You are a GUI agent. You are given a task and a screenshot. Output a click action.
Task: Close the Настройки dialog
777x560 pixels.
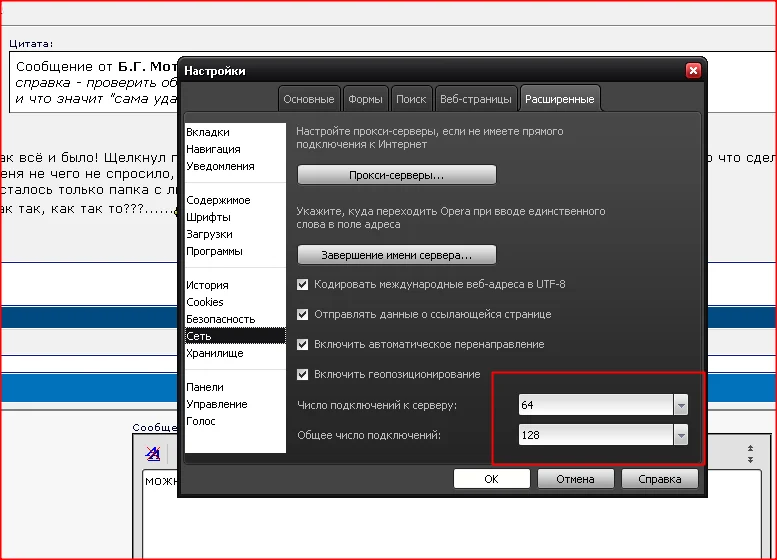point(693,70)
